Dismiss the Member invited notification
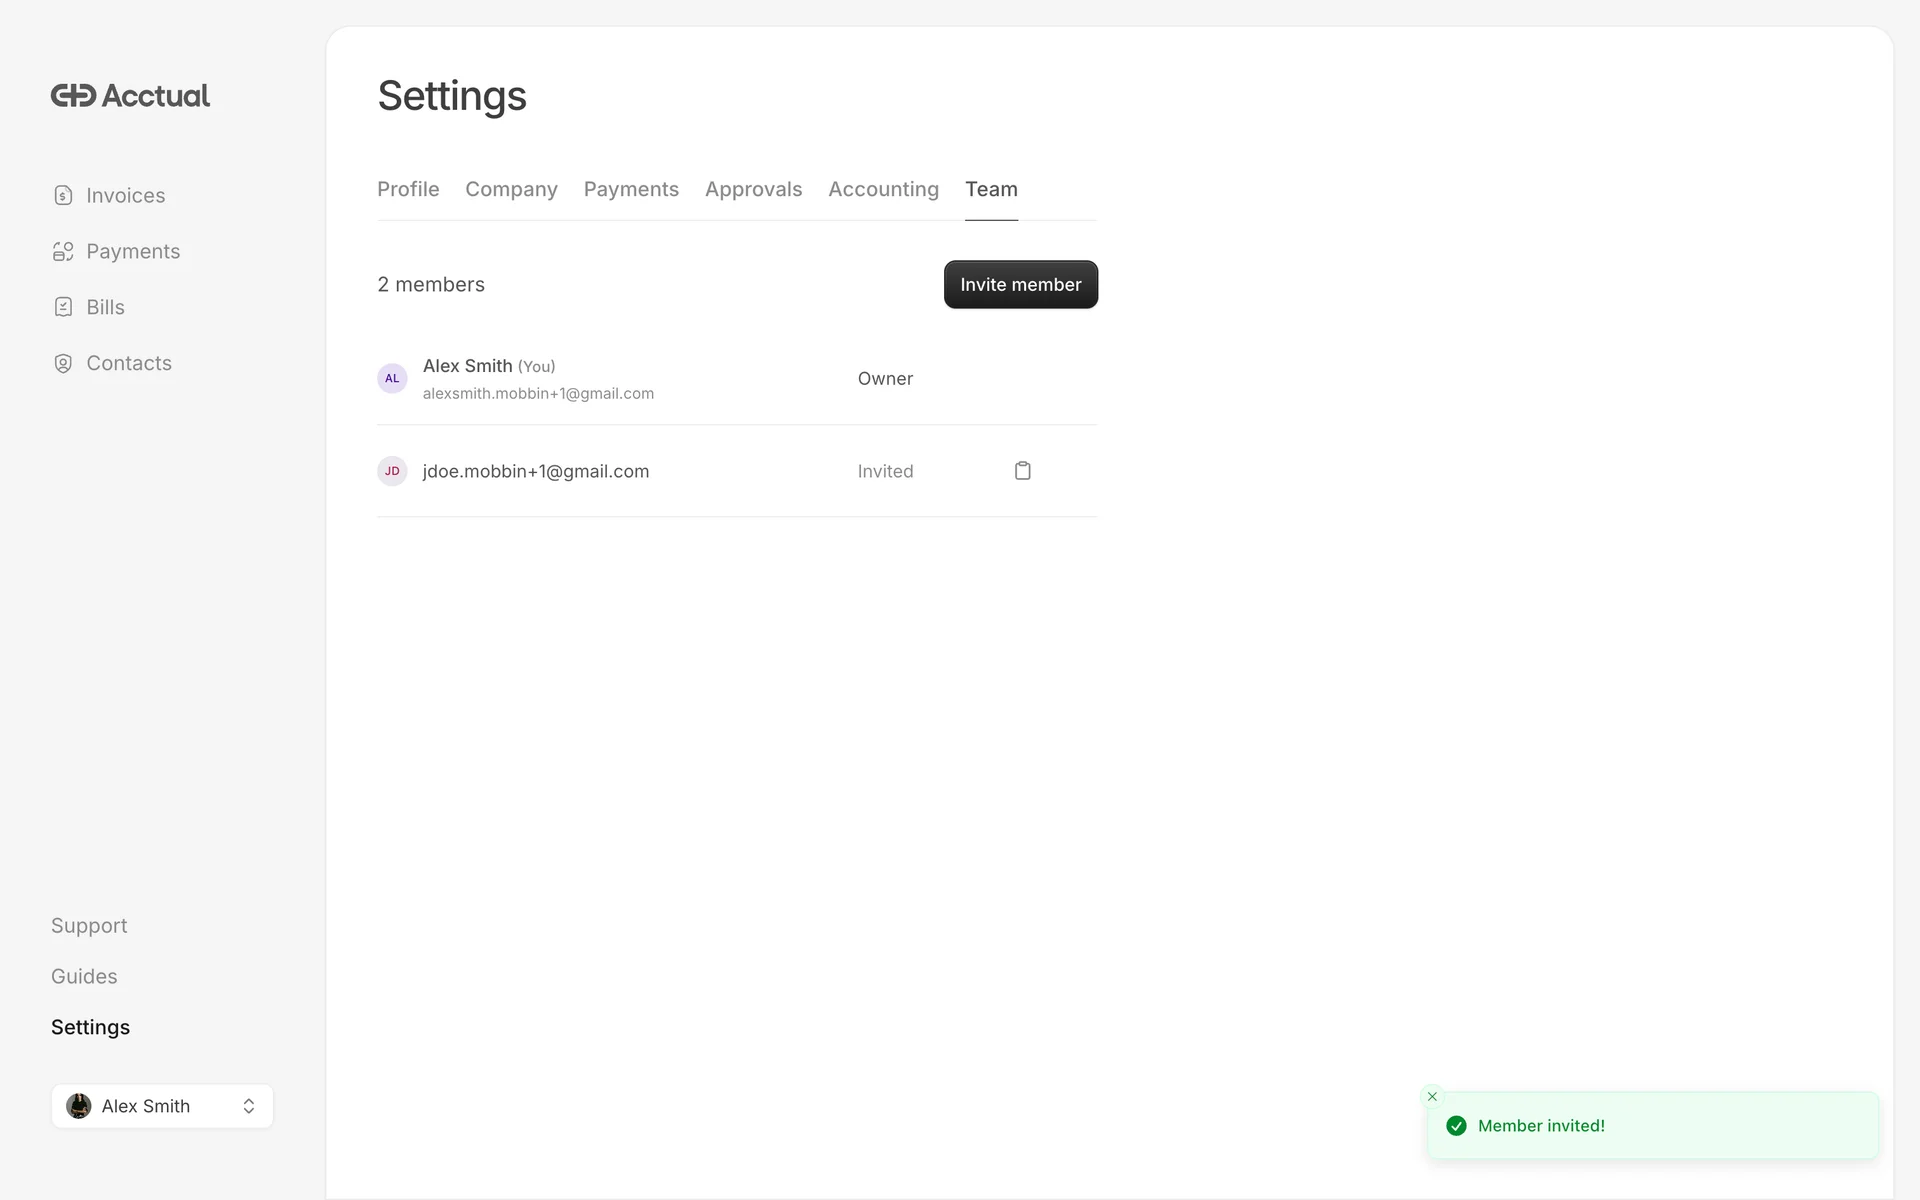The height and width of the screenshot is (1200, 1920). click(x=1432, y=1097)
